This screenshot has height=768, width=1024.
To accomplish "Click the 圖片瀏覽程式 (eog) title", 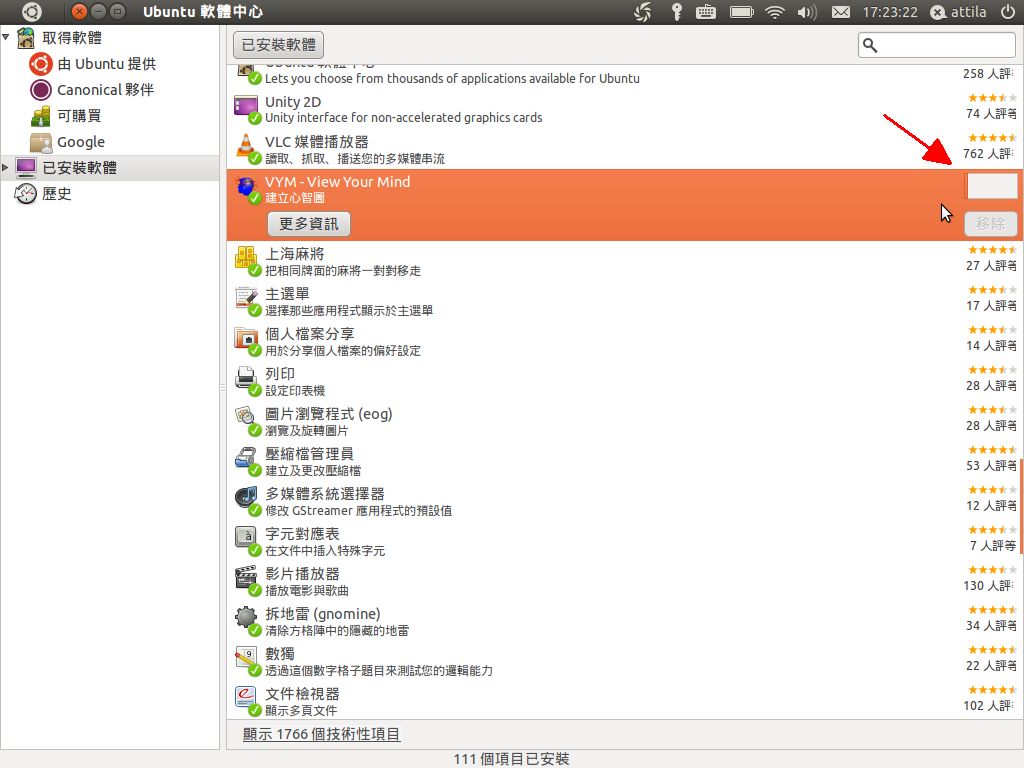I will tap(328, 414).
